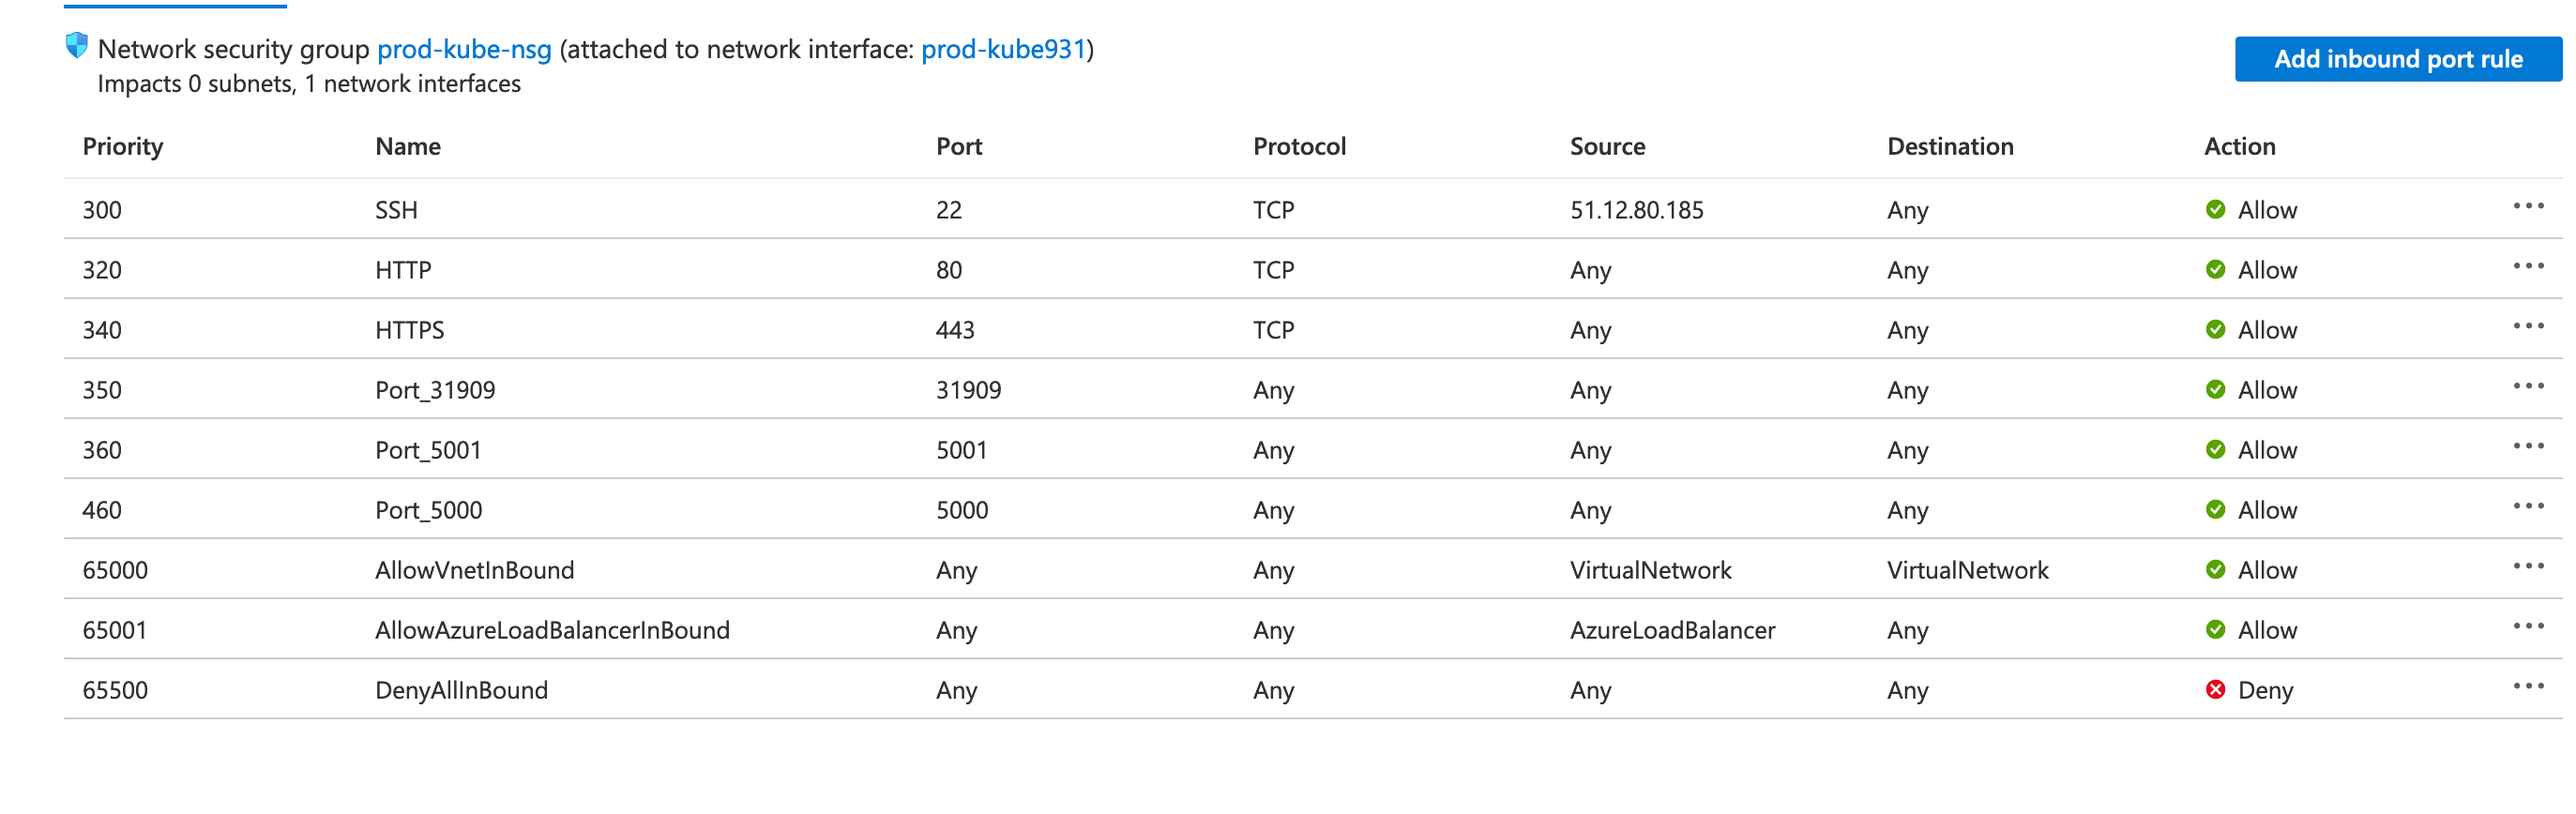Open the prod-kube-nsg link
Screen dimensions: 2576x814
tap(464, 49)
